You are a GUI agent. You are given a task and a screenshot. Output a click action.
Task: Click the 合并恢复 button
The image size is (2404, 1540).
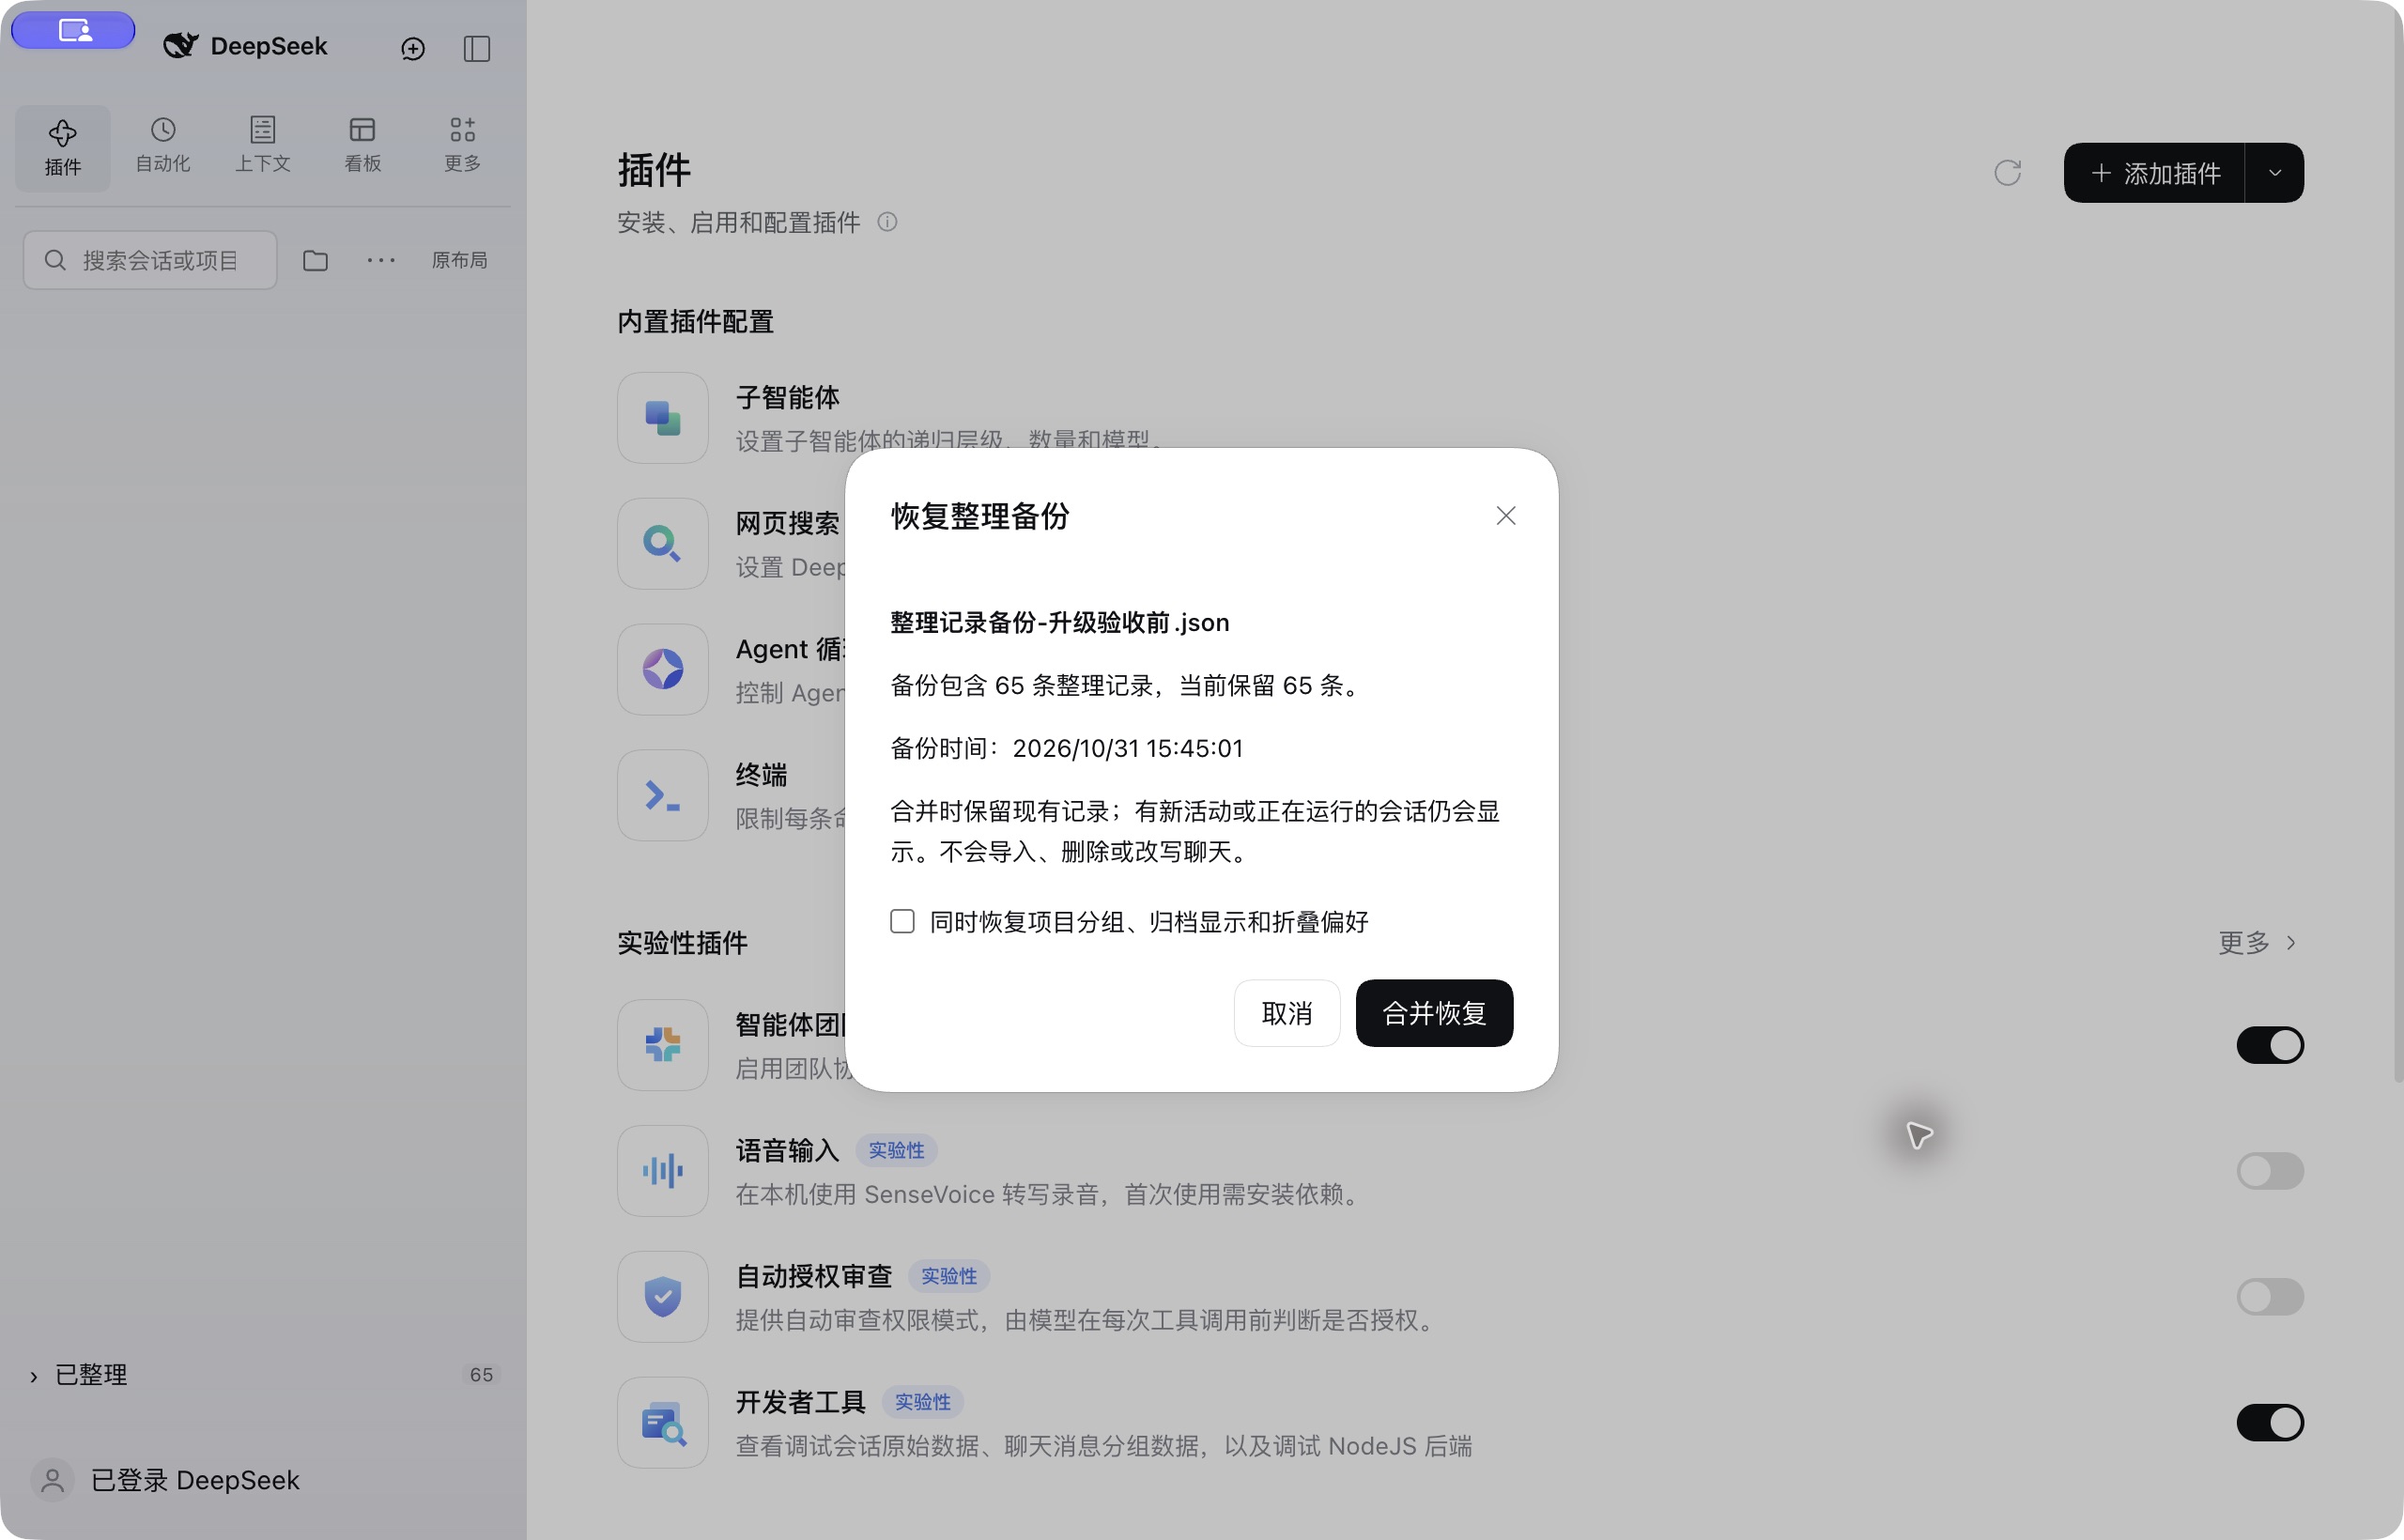coord(1434,1013)
